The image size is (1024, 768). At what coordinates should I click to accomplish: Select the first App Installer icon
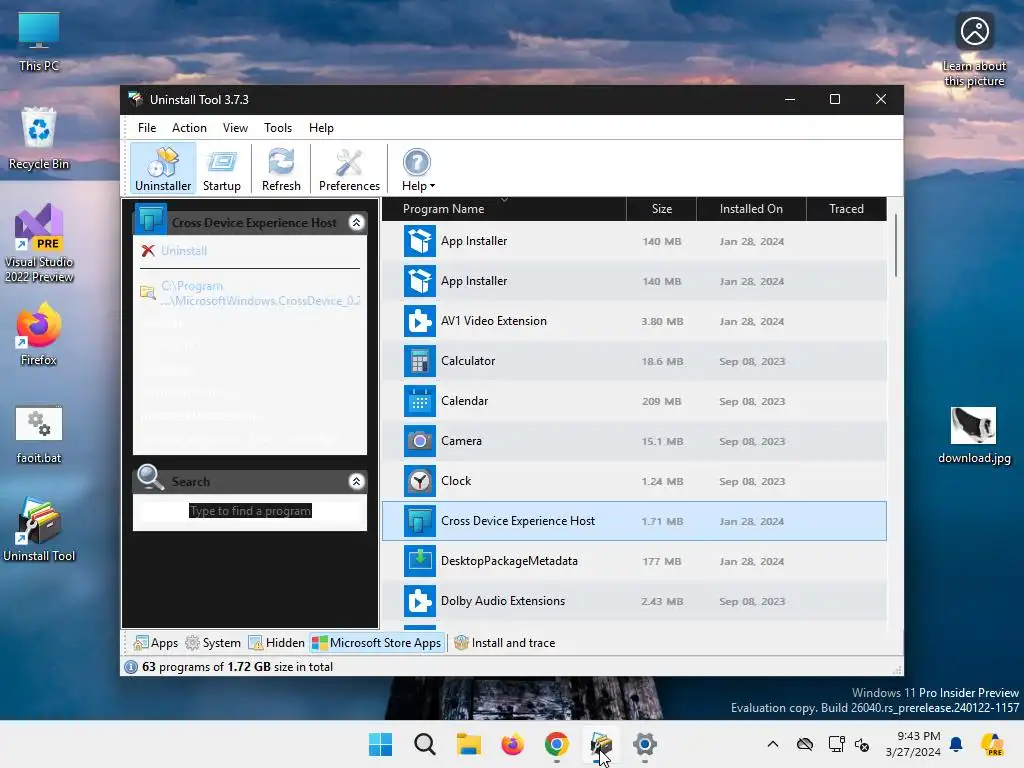pyautogui.click(x=419, y=241)
